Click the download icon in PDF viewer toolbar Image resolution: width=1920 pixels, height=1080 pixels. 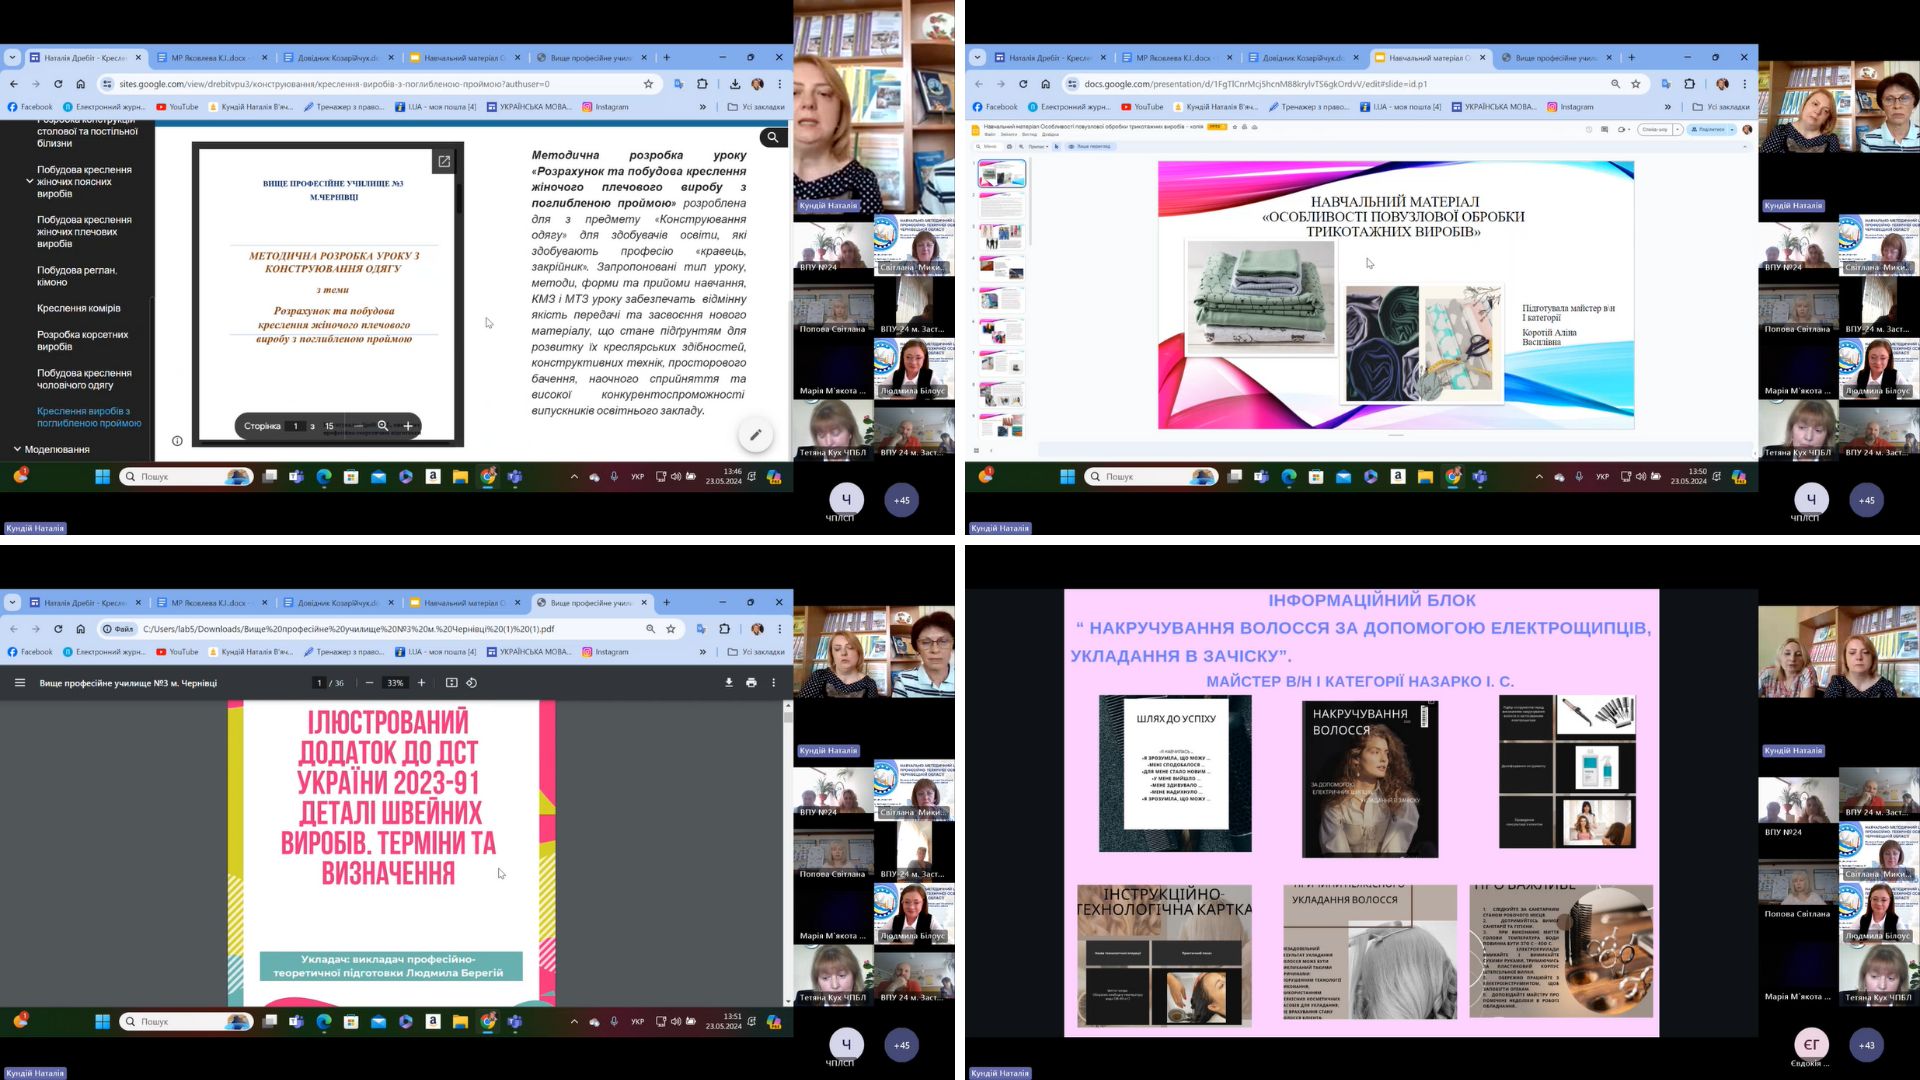pos(728,683)
